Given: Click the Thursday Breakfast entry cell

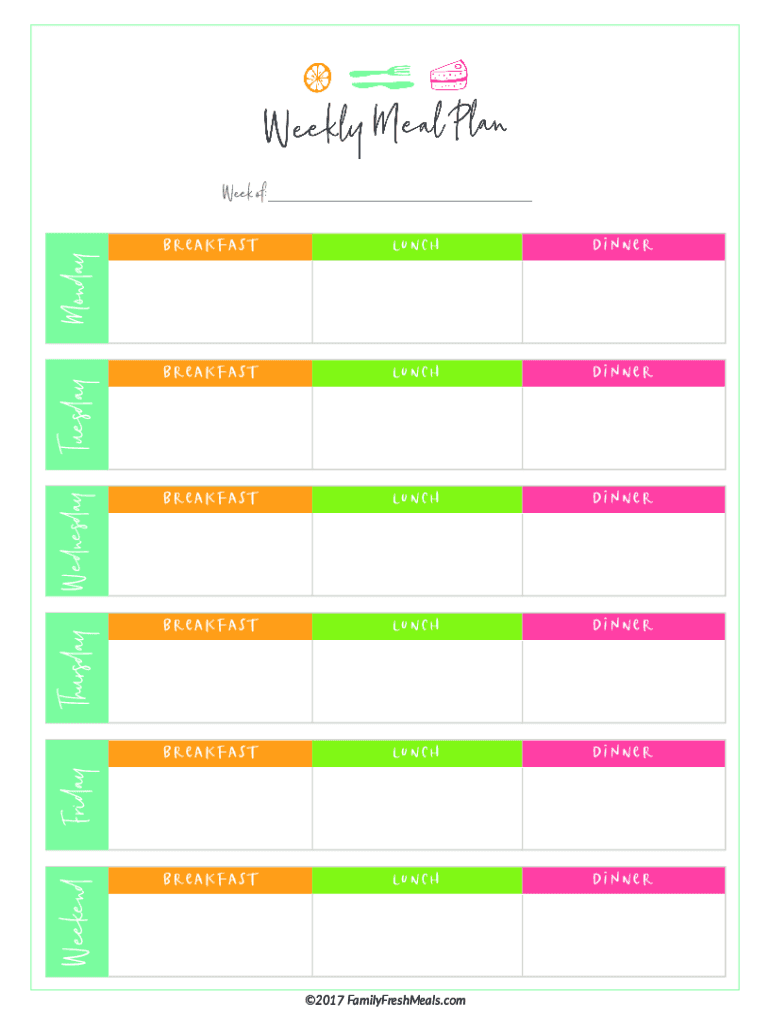Looking at the screenshot, I should (x=210, y=681).
